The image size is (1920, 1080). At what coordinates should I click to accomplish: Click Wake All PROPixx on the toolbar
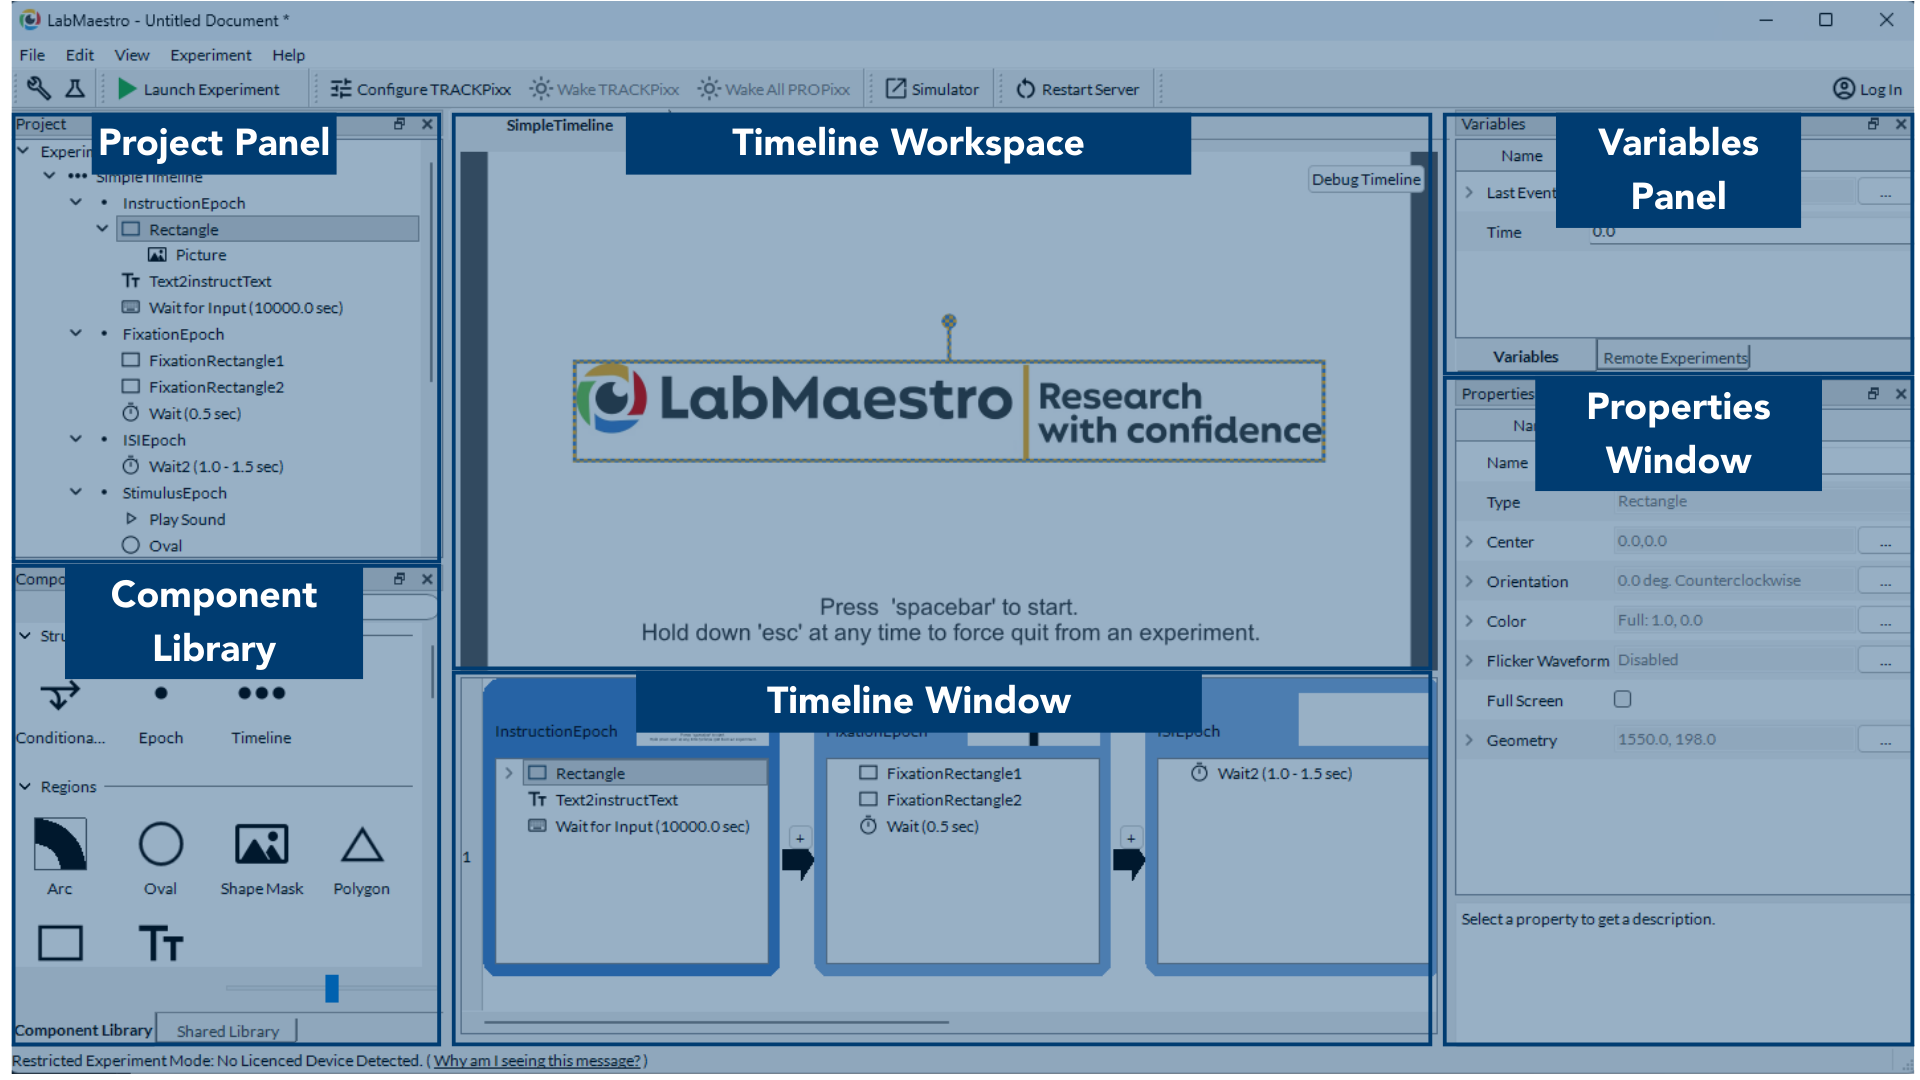tap(773, 88)
